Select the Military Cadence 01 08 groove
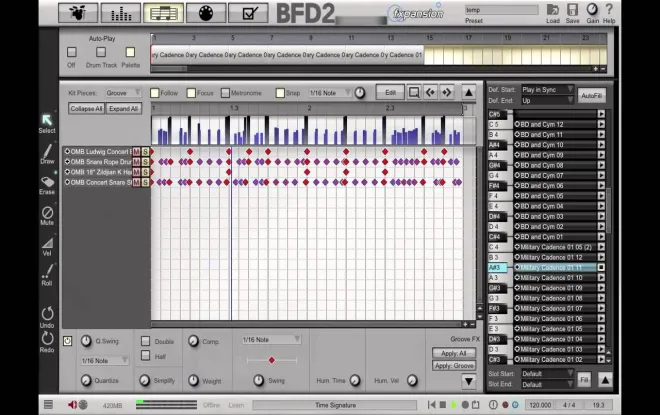660x415 pixels. (x=555, y=298)
